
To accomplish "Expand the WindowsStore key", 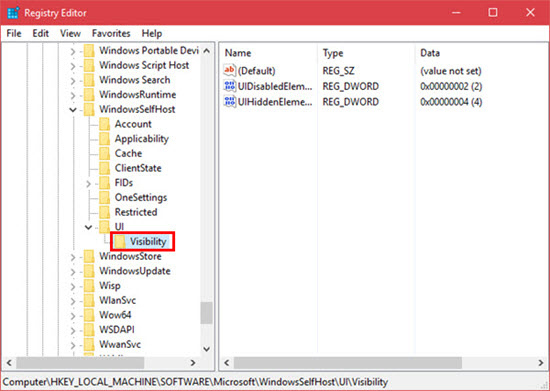I will coord(73,257).
